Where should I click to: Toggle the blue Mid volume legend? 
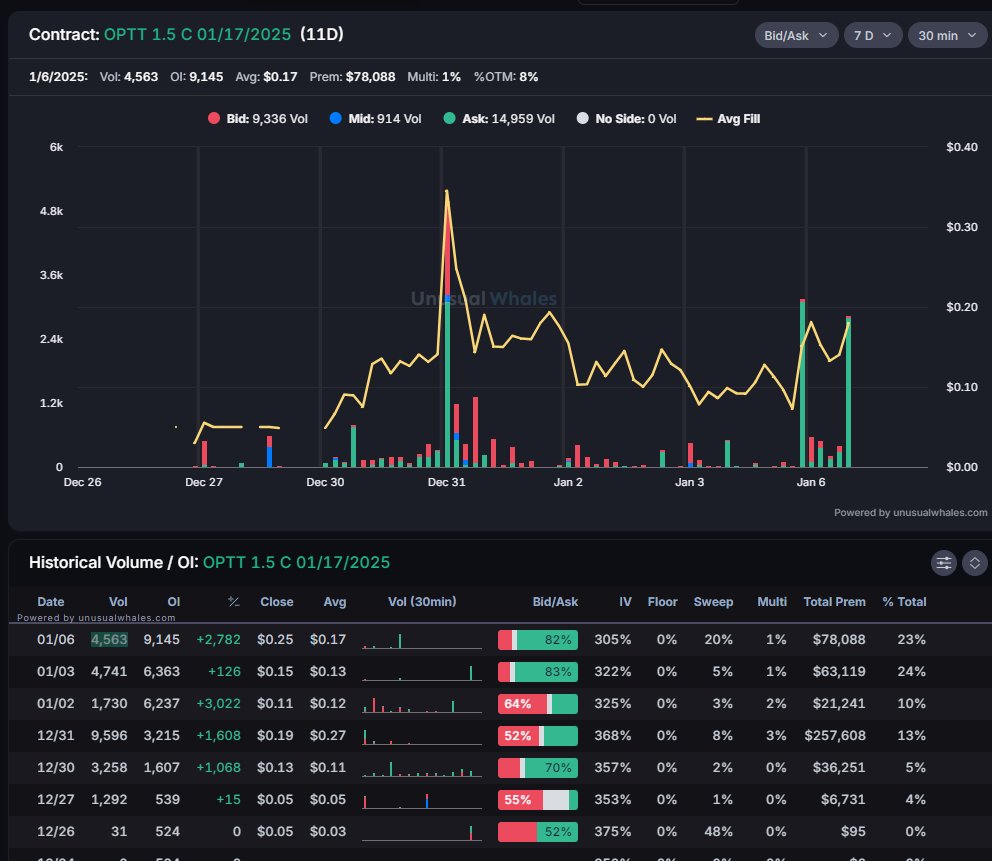click(x=335, y=118)
